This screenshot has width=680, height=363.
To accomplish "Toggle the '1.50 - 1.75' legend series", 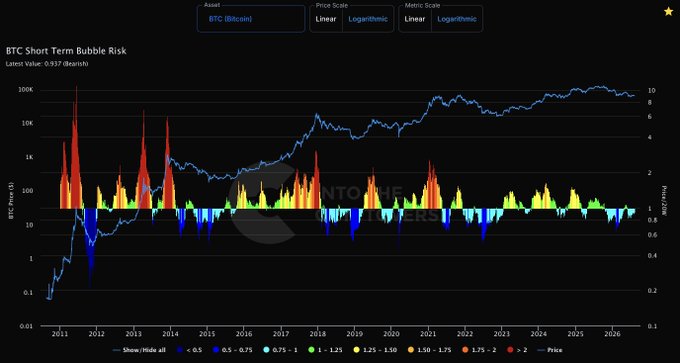I will (x=430, y=350).
